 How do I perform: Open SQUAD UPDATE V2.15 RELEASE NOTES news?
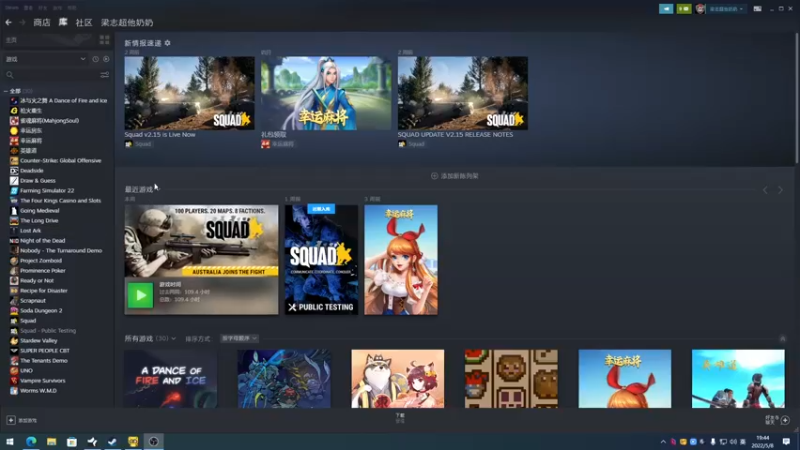click(463, 93)
